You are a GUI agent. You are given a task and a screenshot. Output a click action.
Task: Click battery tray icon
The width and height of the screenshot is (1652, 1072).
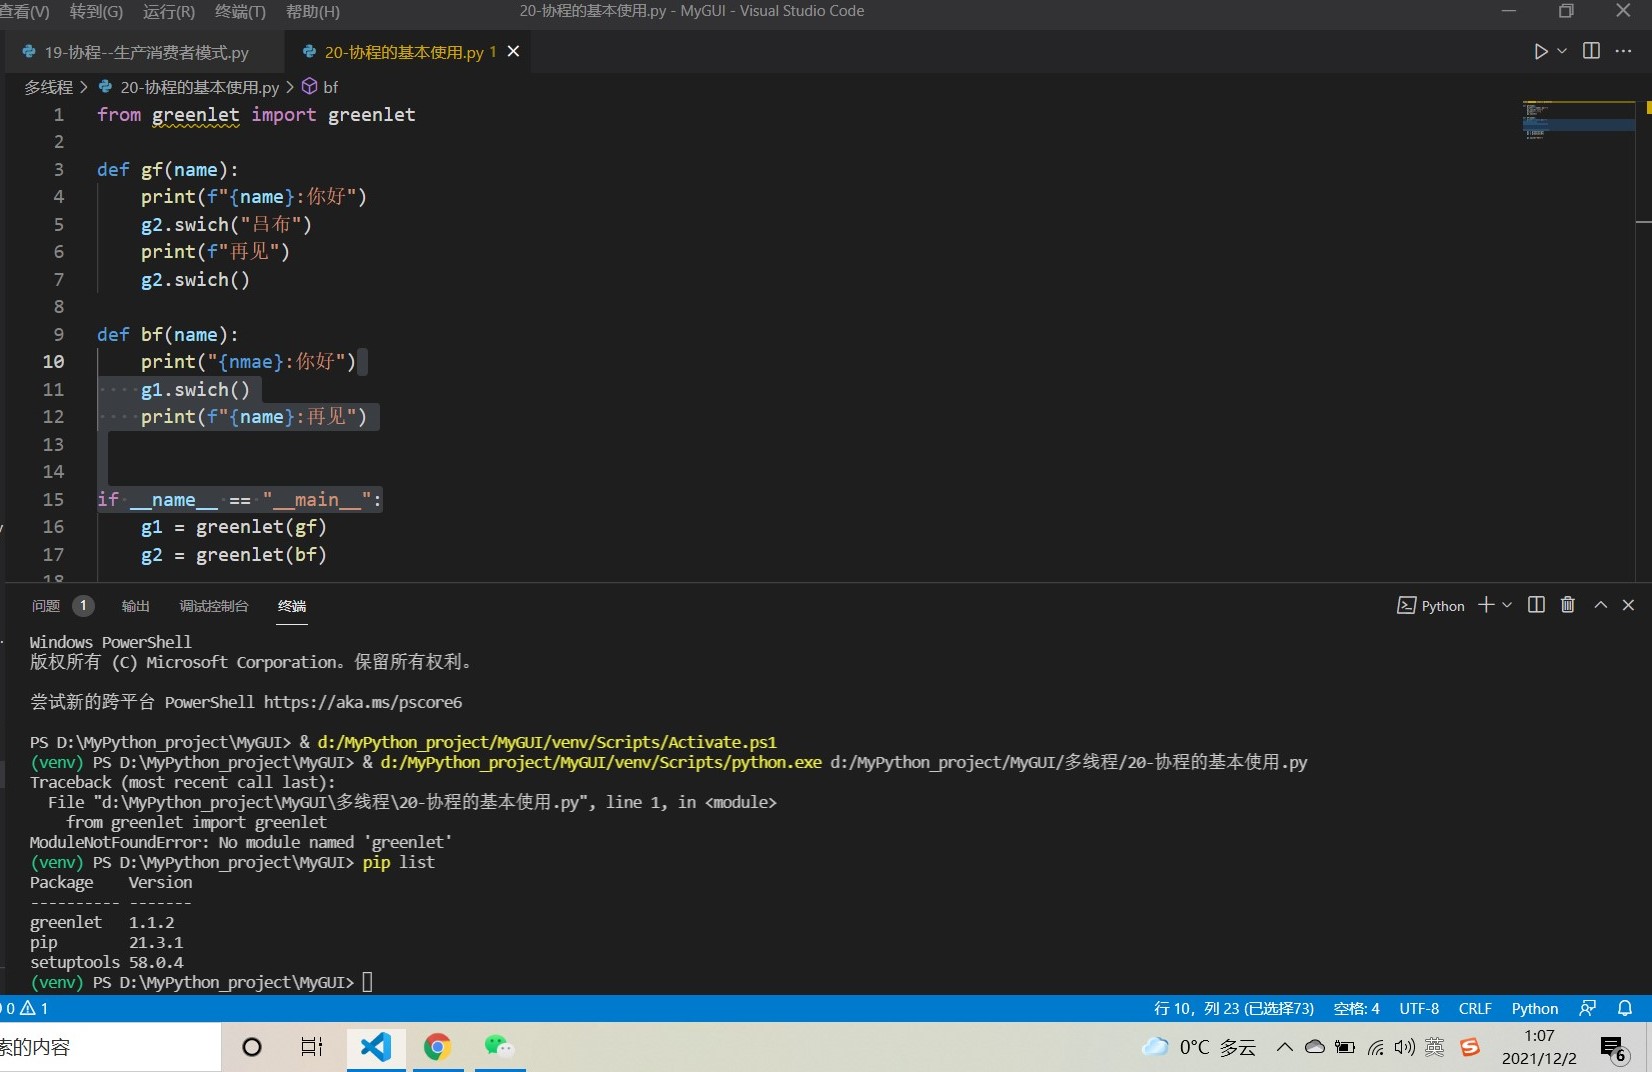pos(1345,1047)
